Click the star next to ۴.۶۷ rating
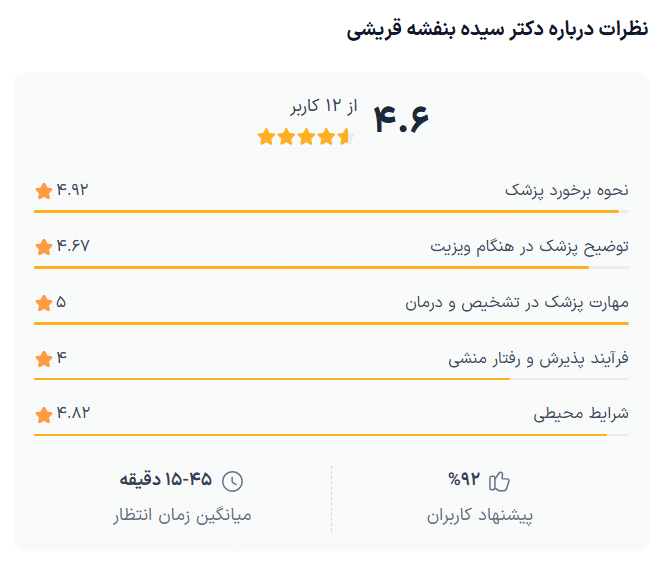 (43, 246)
